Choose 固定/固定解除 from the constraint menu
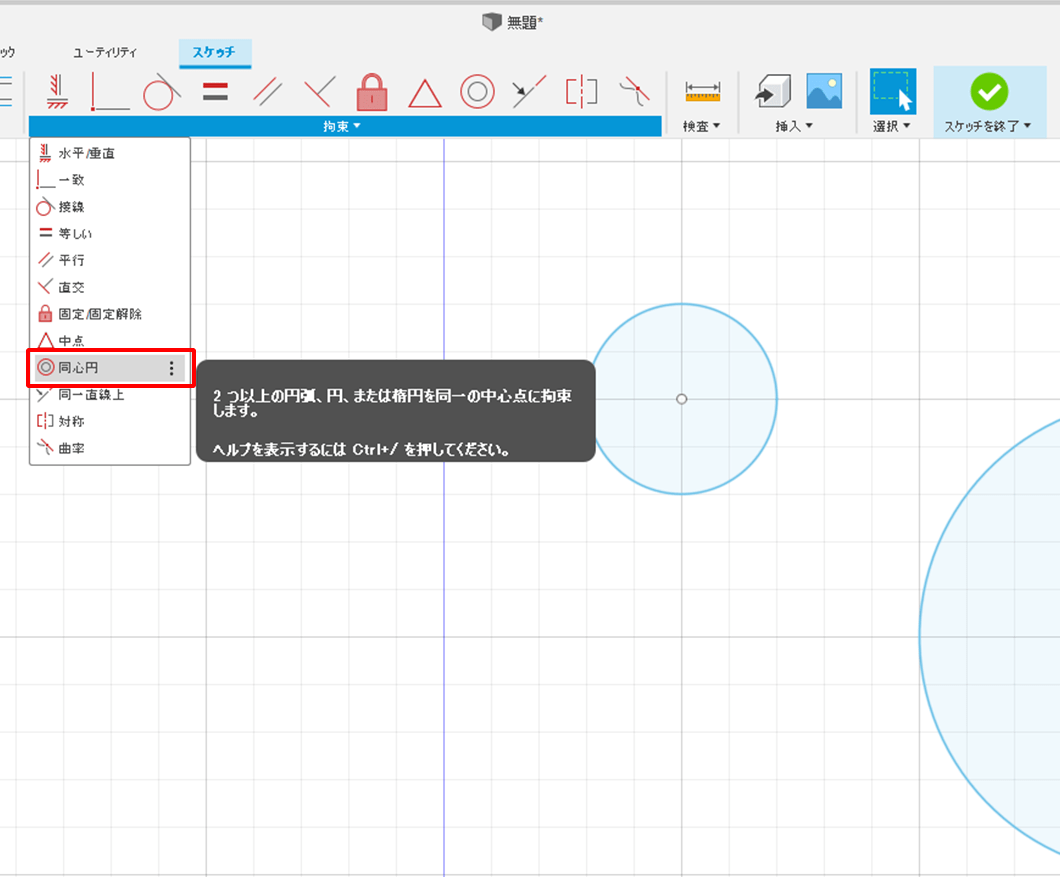The width and height of the screenshot is (1060, 877). [x=110, y=314]
